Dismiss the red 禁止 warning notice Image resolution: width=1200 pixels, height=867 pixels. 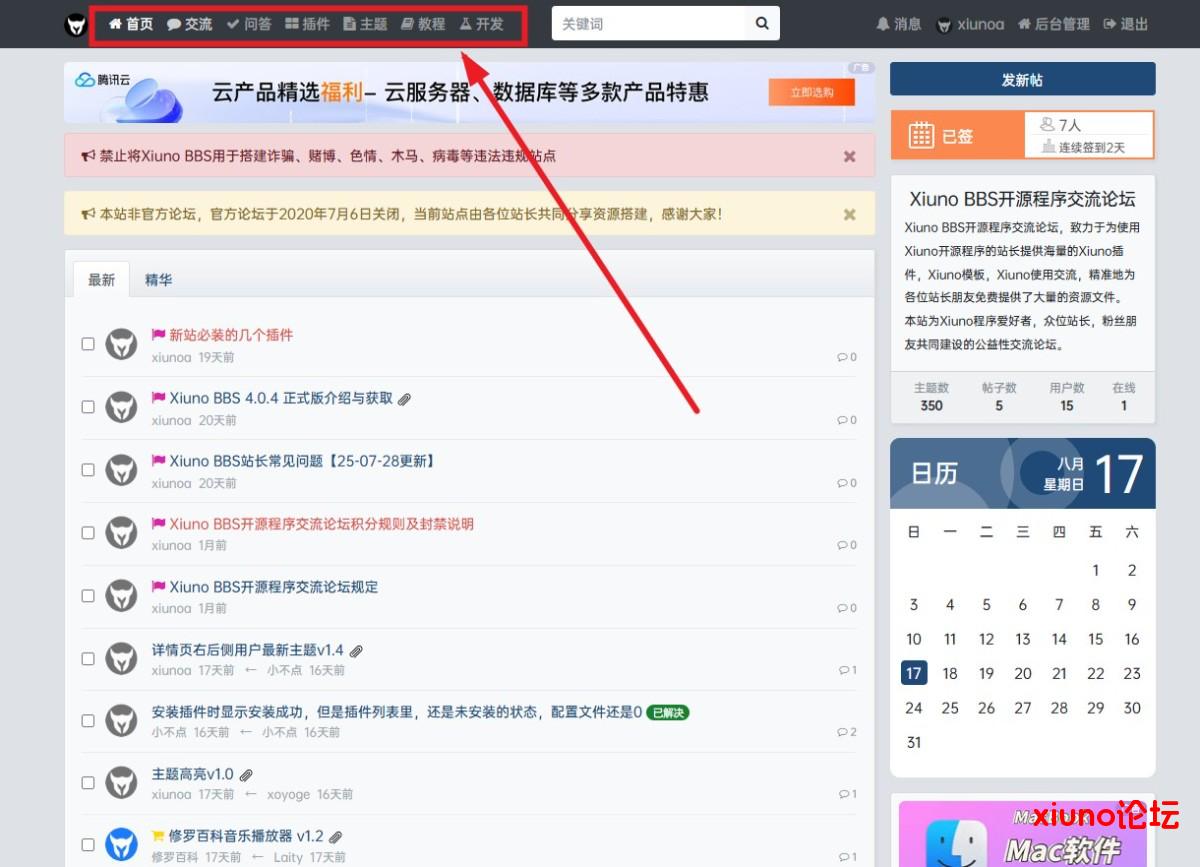(x=849, y=156)
